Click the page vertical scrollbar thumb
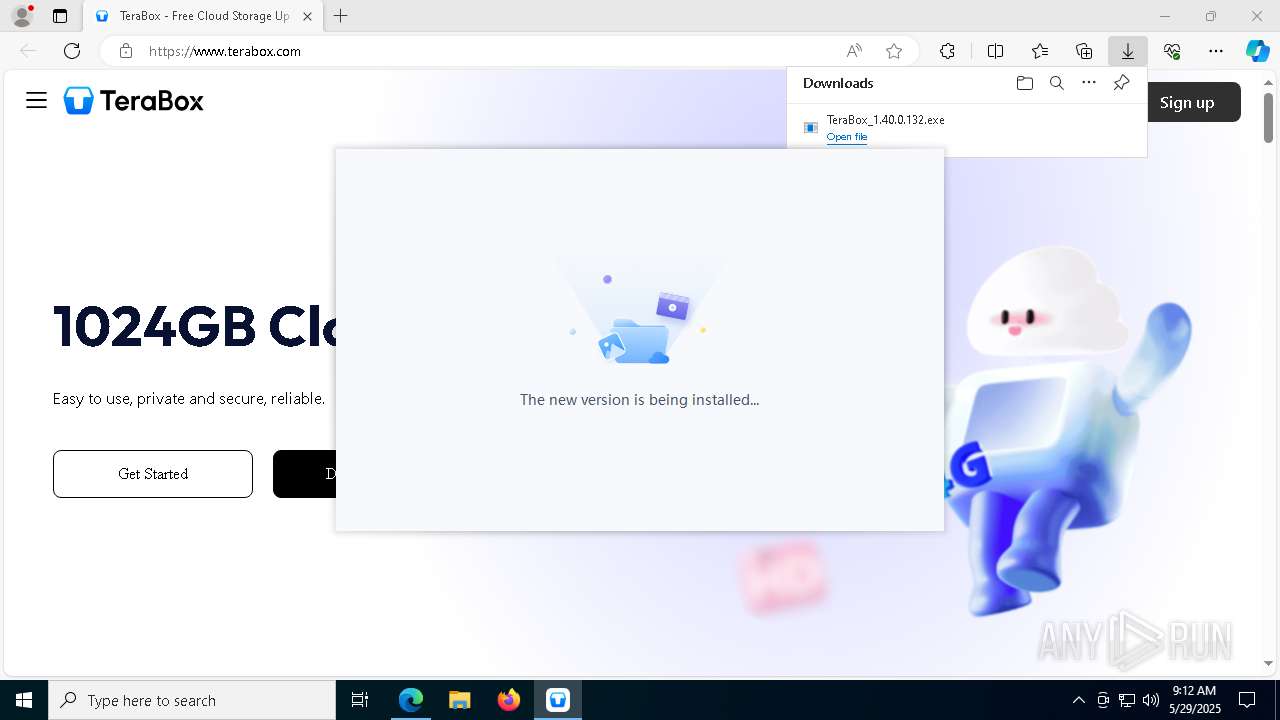Viewport: 1280px width, 720px height. 1268,118
